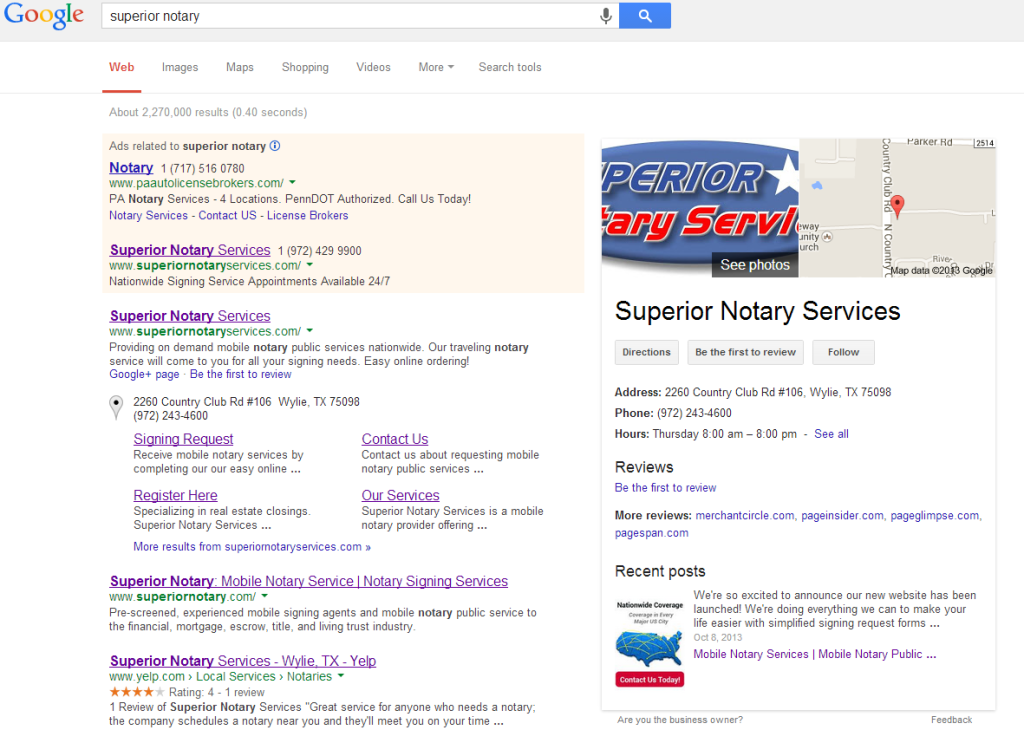Open the More dropdown in search navigation
This screenshot has width=1024, height=730.
pyautogui.click(x=436, y=67)
